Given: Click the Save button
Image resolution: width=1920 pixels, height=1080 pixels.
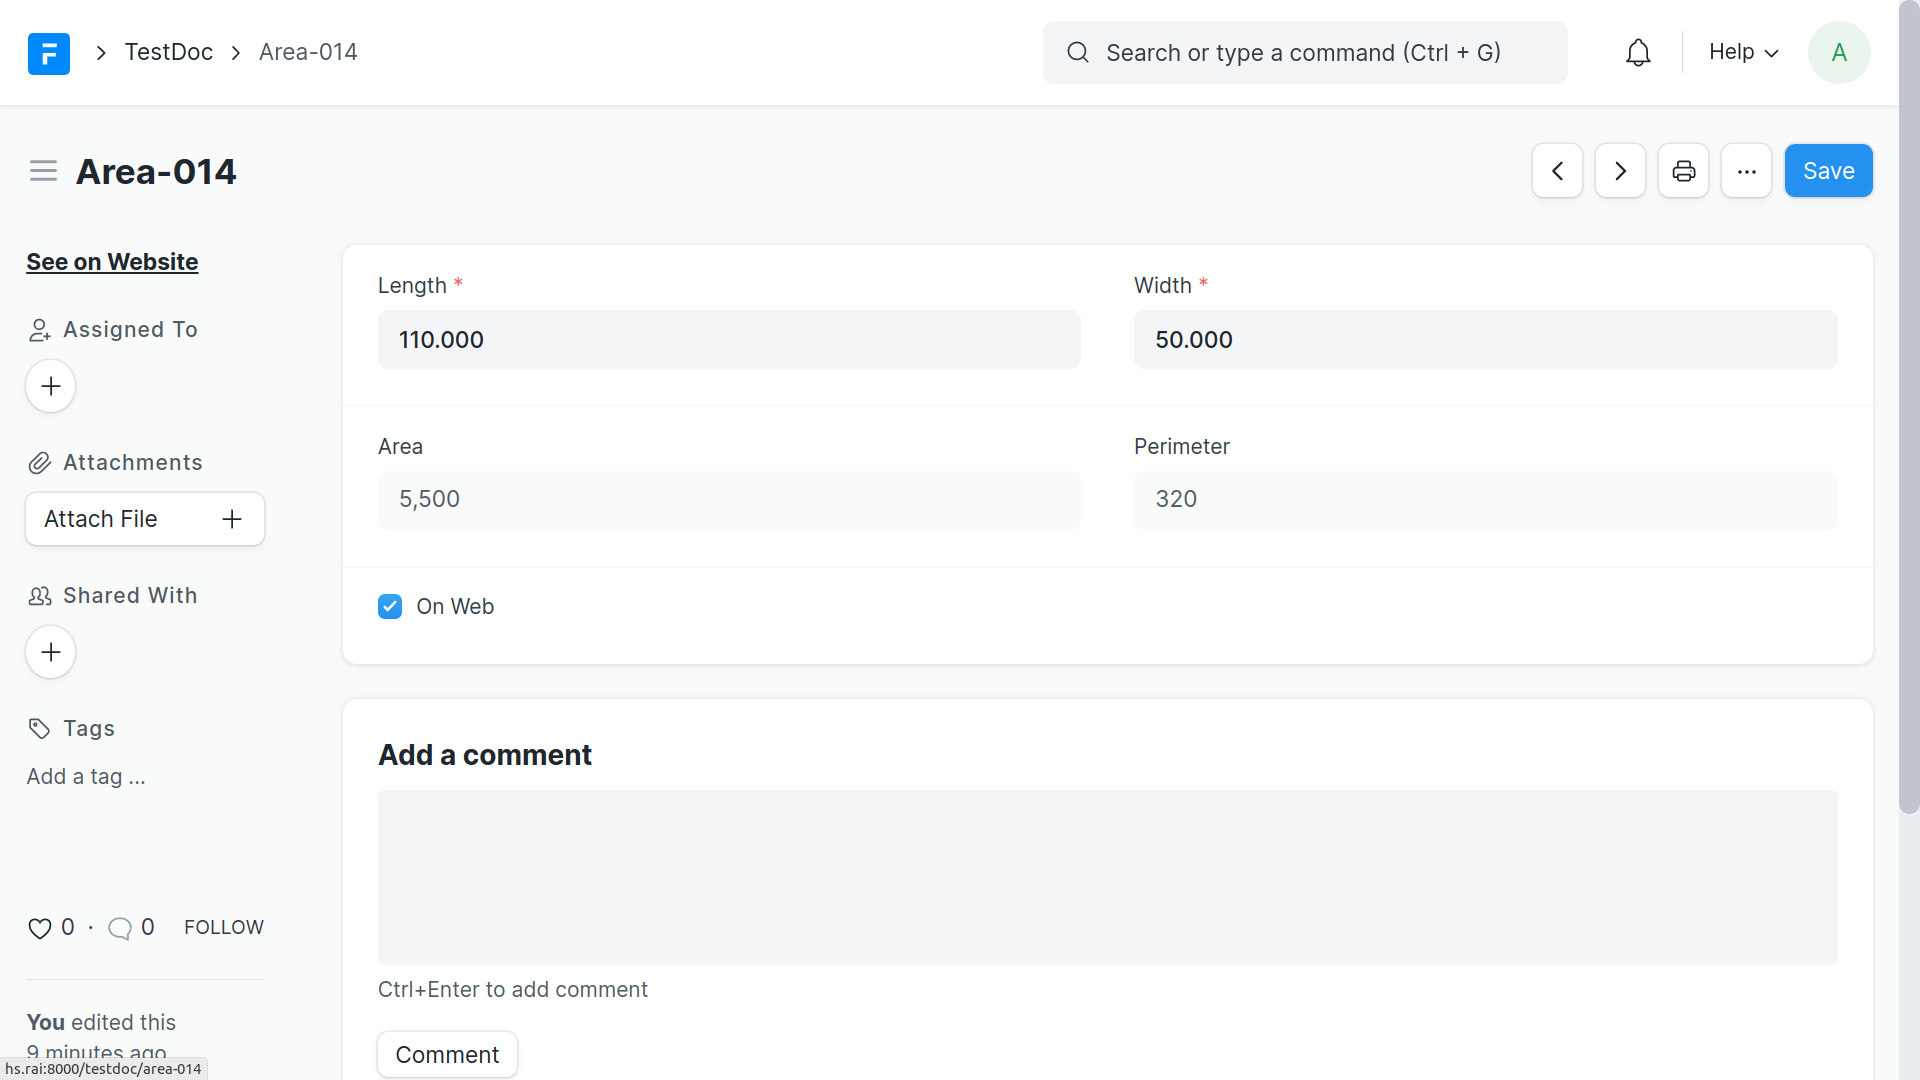Looking at the screenshot, I should 1828,171.
